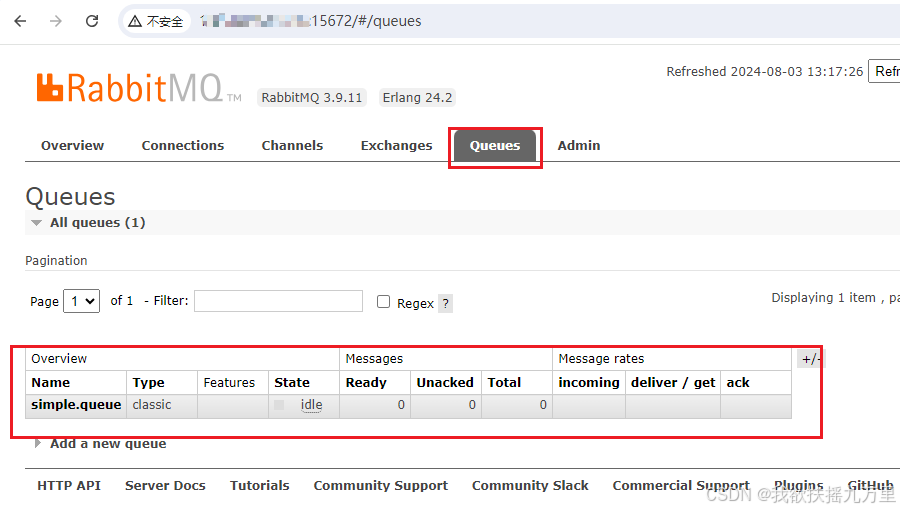Image resolution: width=900 pixels, height=510 pixels.
Task: Open the simple.queue queue link
Action: [76, 405]
